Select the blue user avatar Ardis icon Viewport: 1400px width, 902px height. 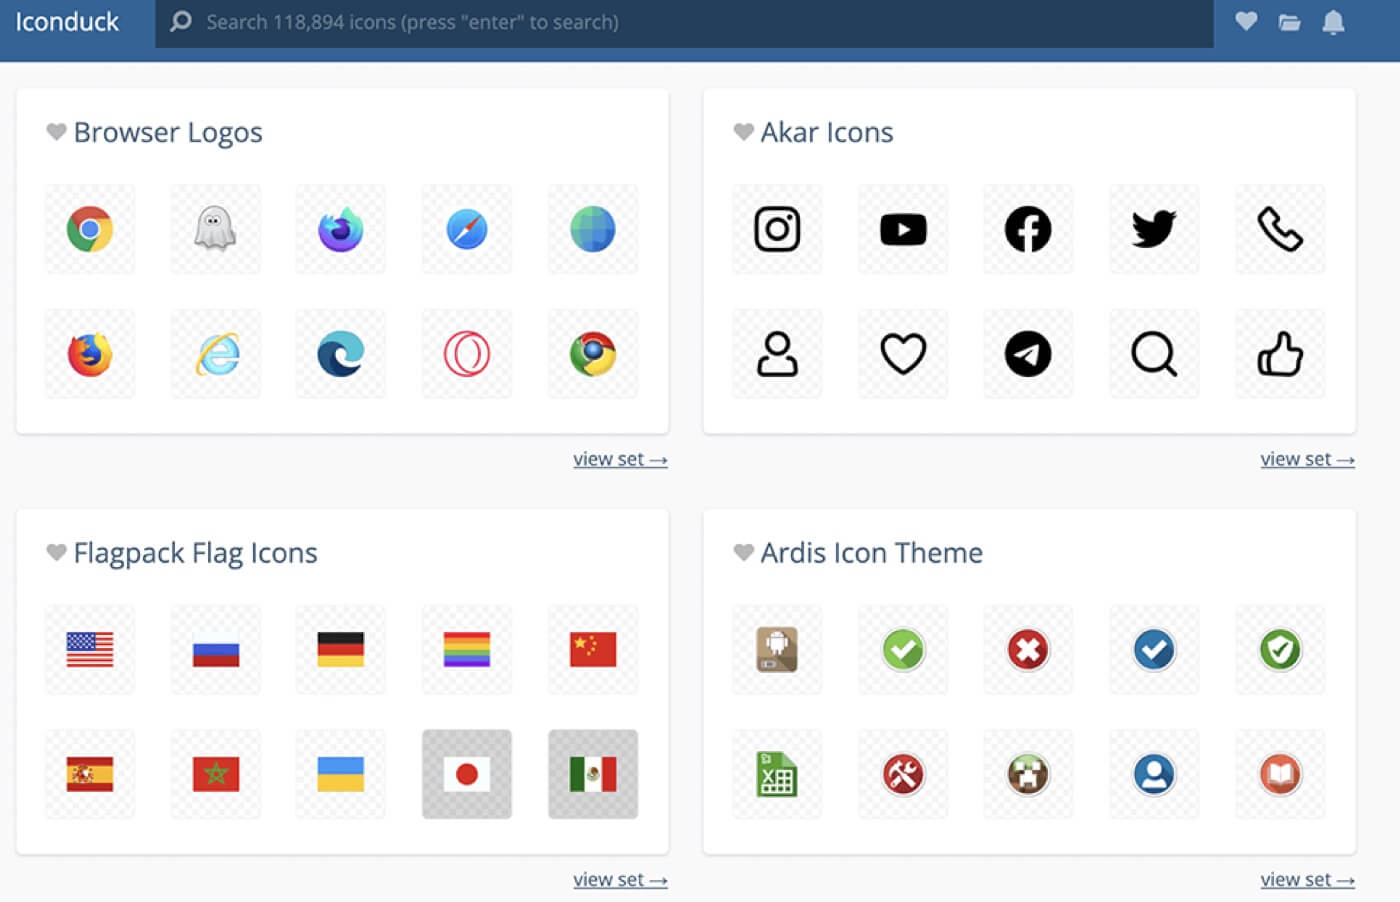[x=1154, y=774]
